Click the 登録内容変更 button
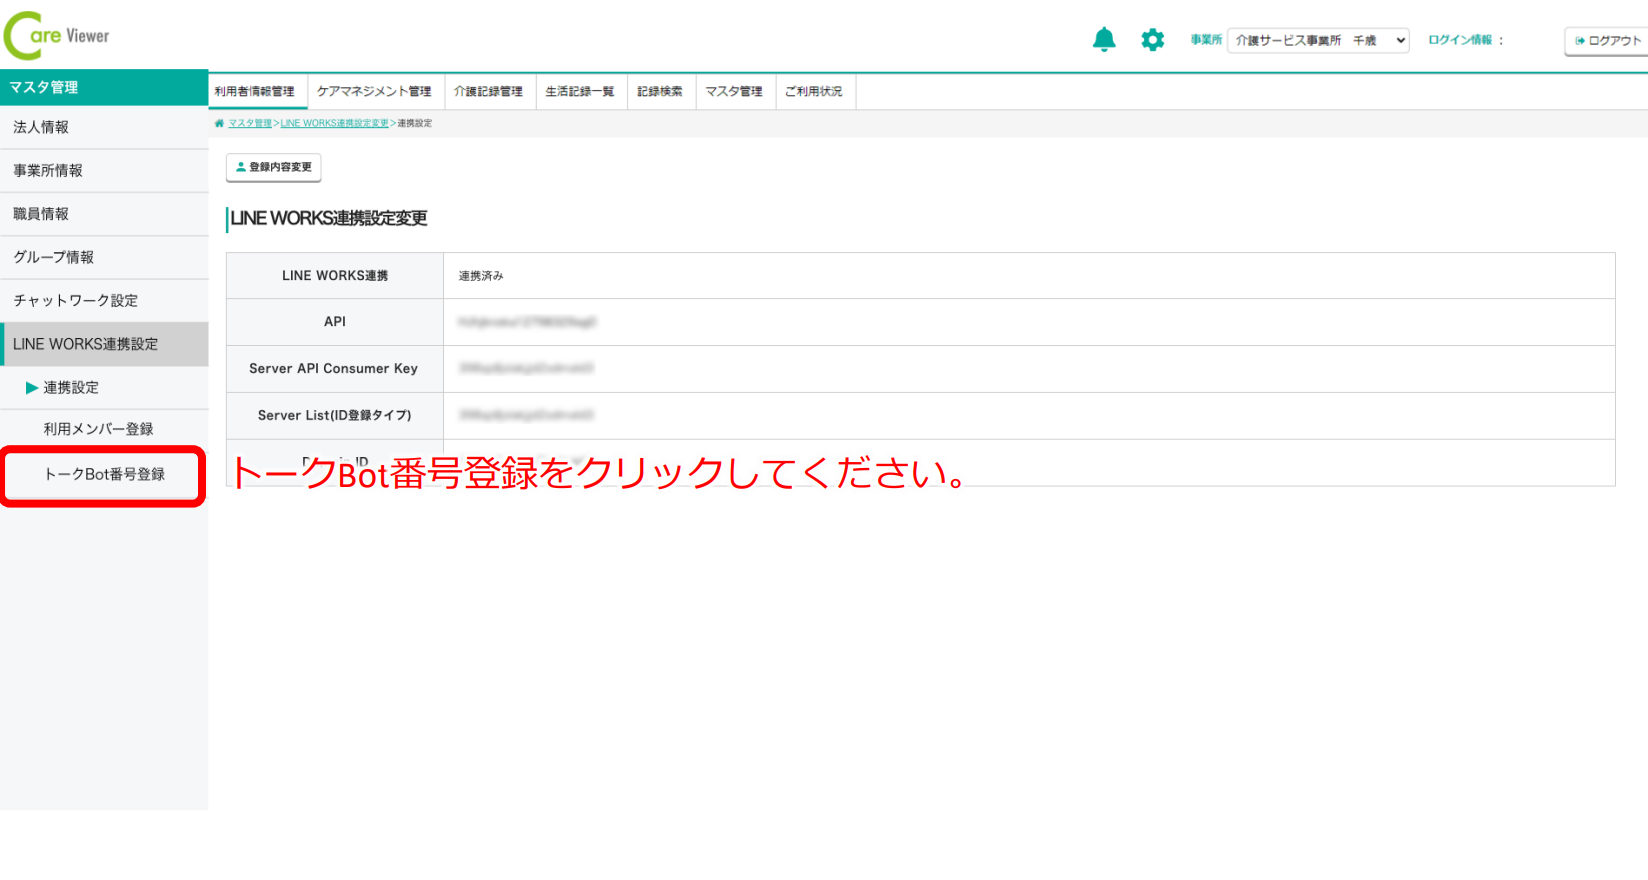1648x880 pixels. tap(273, 167)
